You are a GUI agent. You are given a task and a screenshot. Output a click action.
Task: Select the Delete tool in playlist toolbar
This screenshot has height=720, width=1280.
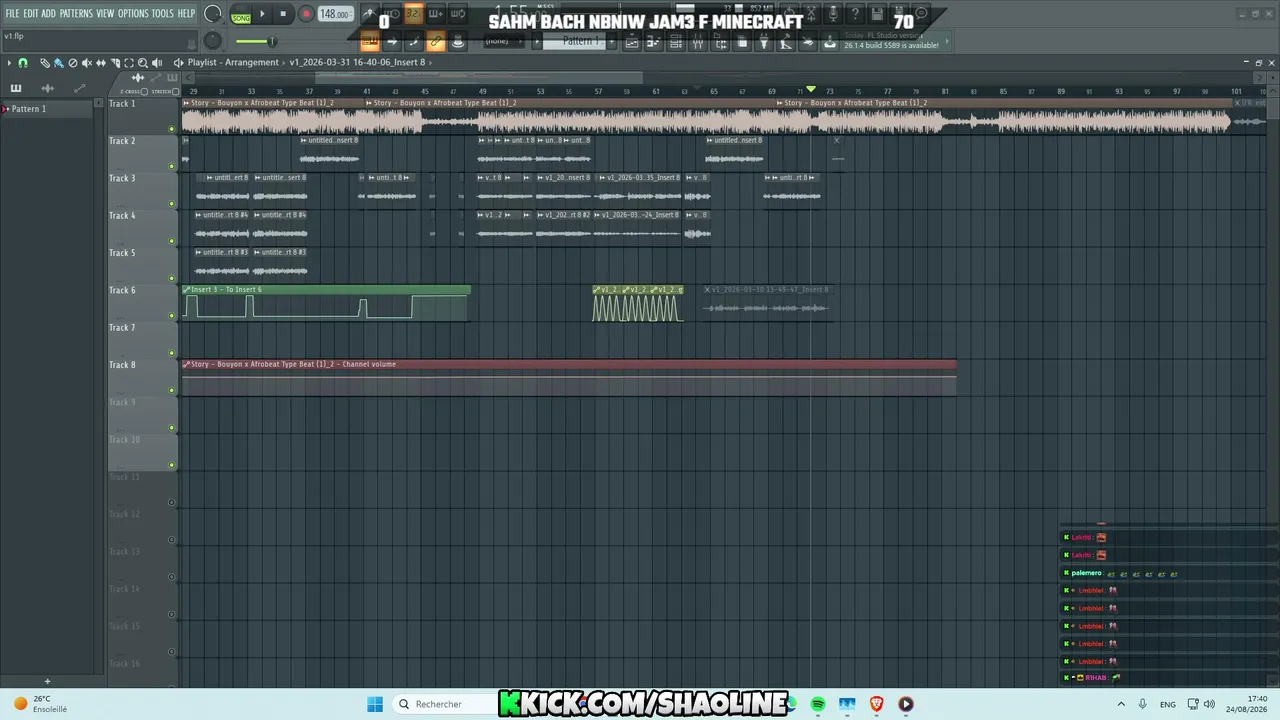[73, 63]
